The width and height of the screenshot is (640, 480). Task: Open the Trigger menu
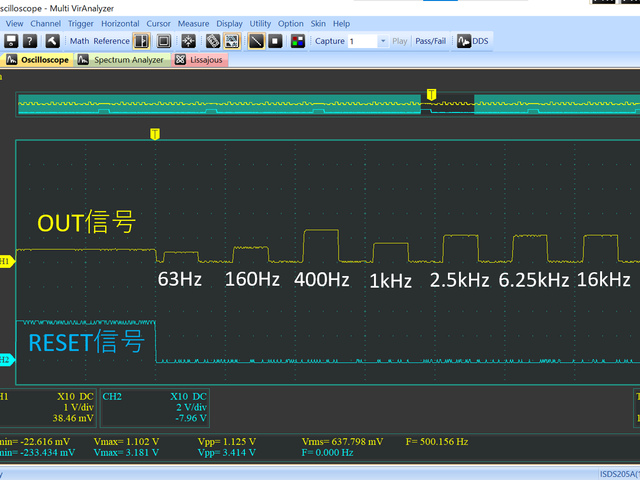[x=82, y=23]
